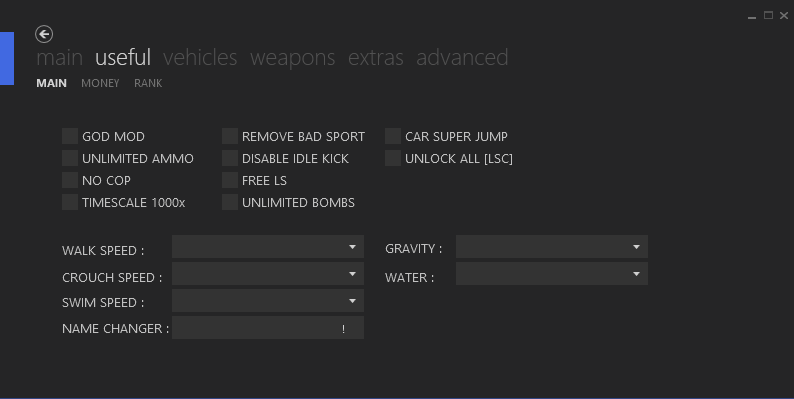794x399 pixels.
Task: Open the SWIM SPEED dropdown list
Action: [x=268, y=301]
